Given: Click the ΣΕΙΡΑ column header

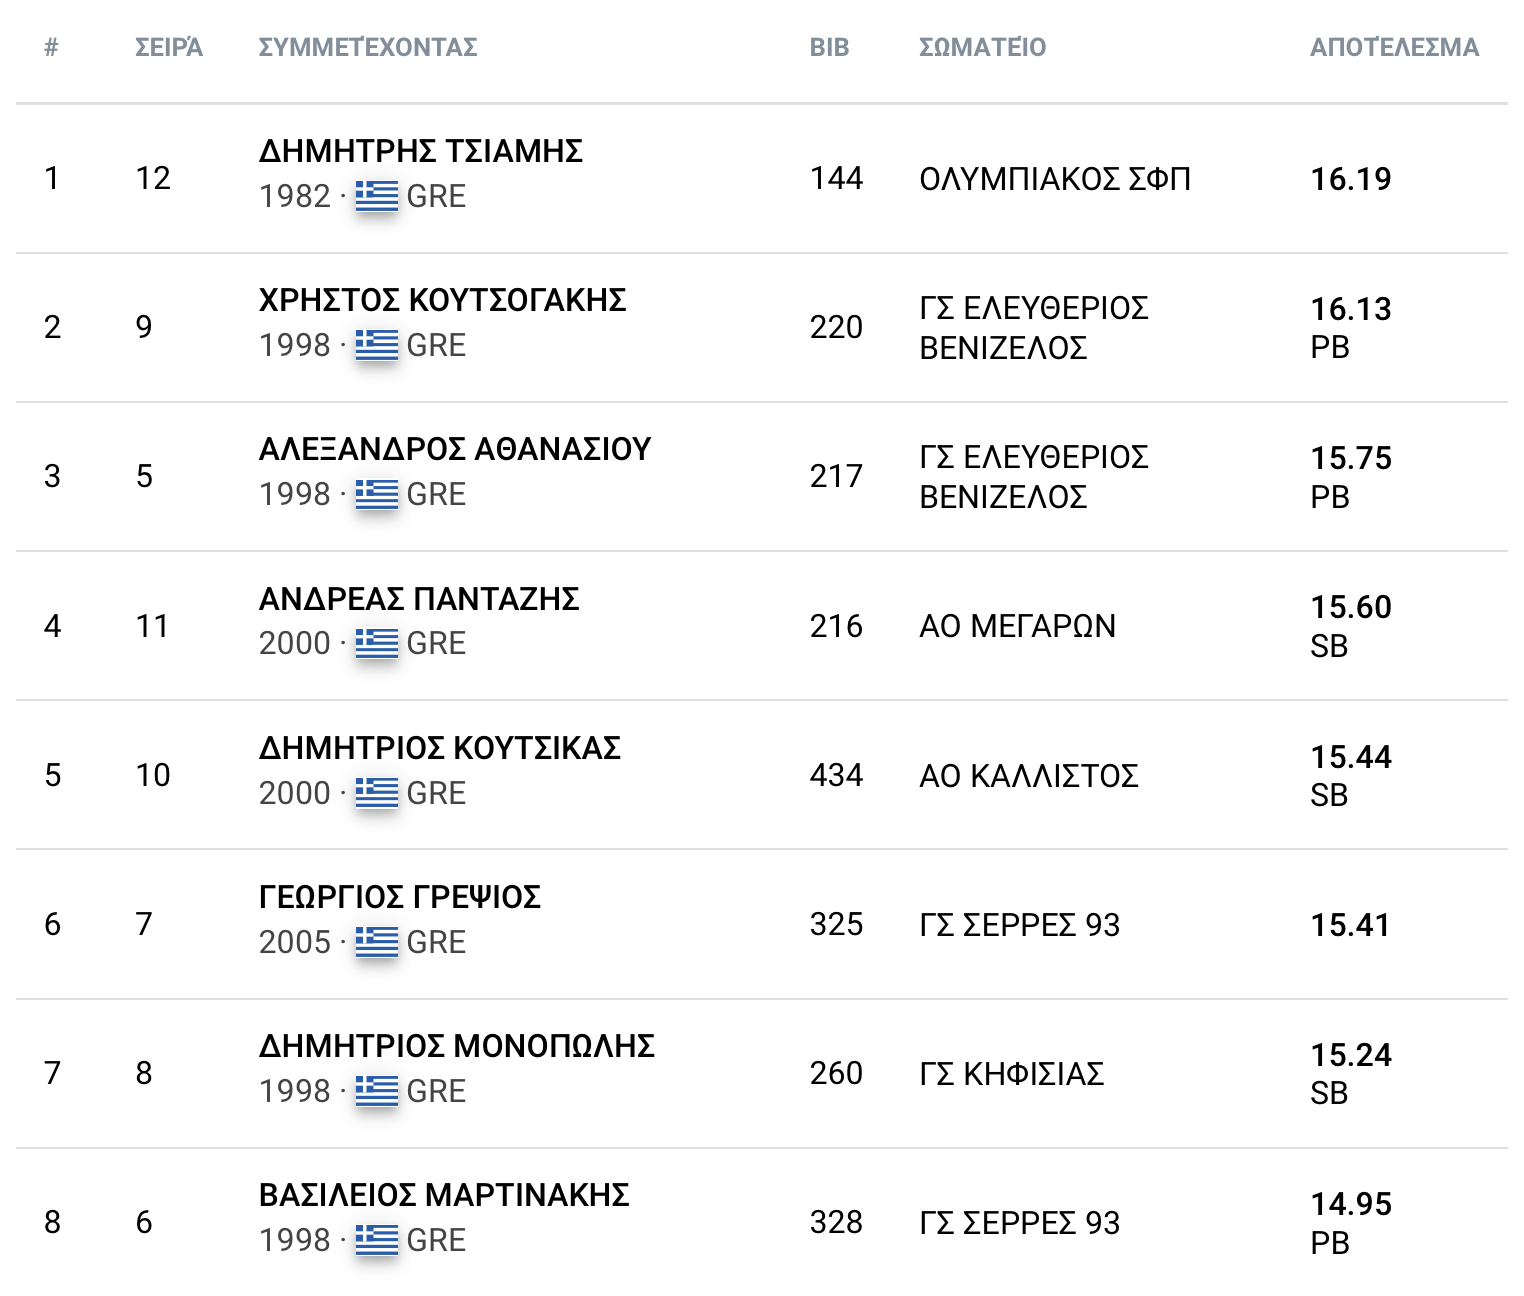Looking at the screenshot, I should pos(168,47).
